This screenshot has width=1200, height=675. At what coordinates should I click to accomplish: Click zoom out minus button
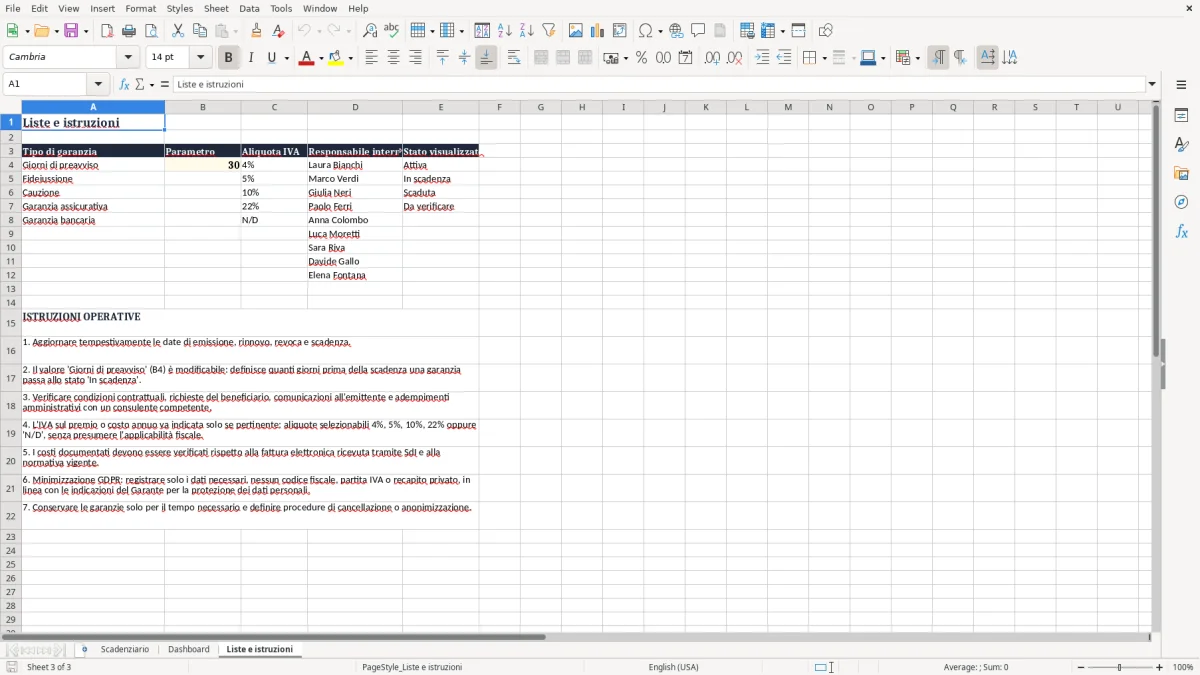coord(1080,667)
